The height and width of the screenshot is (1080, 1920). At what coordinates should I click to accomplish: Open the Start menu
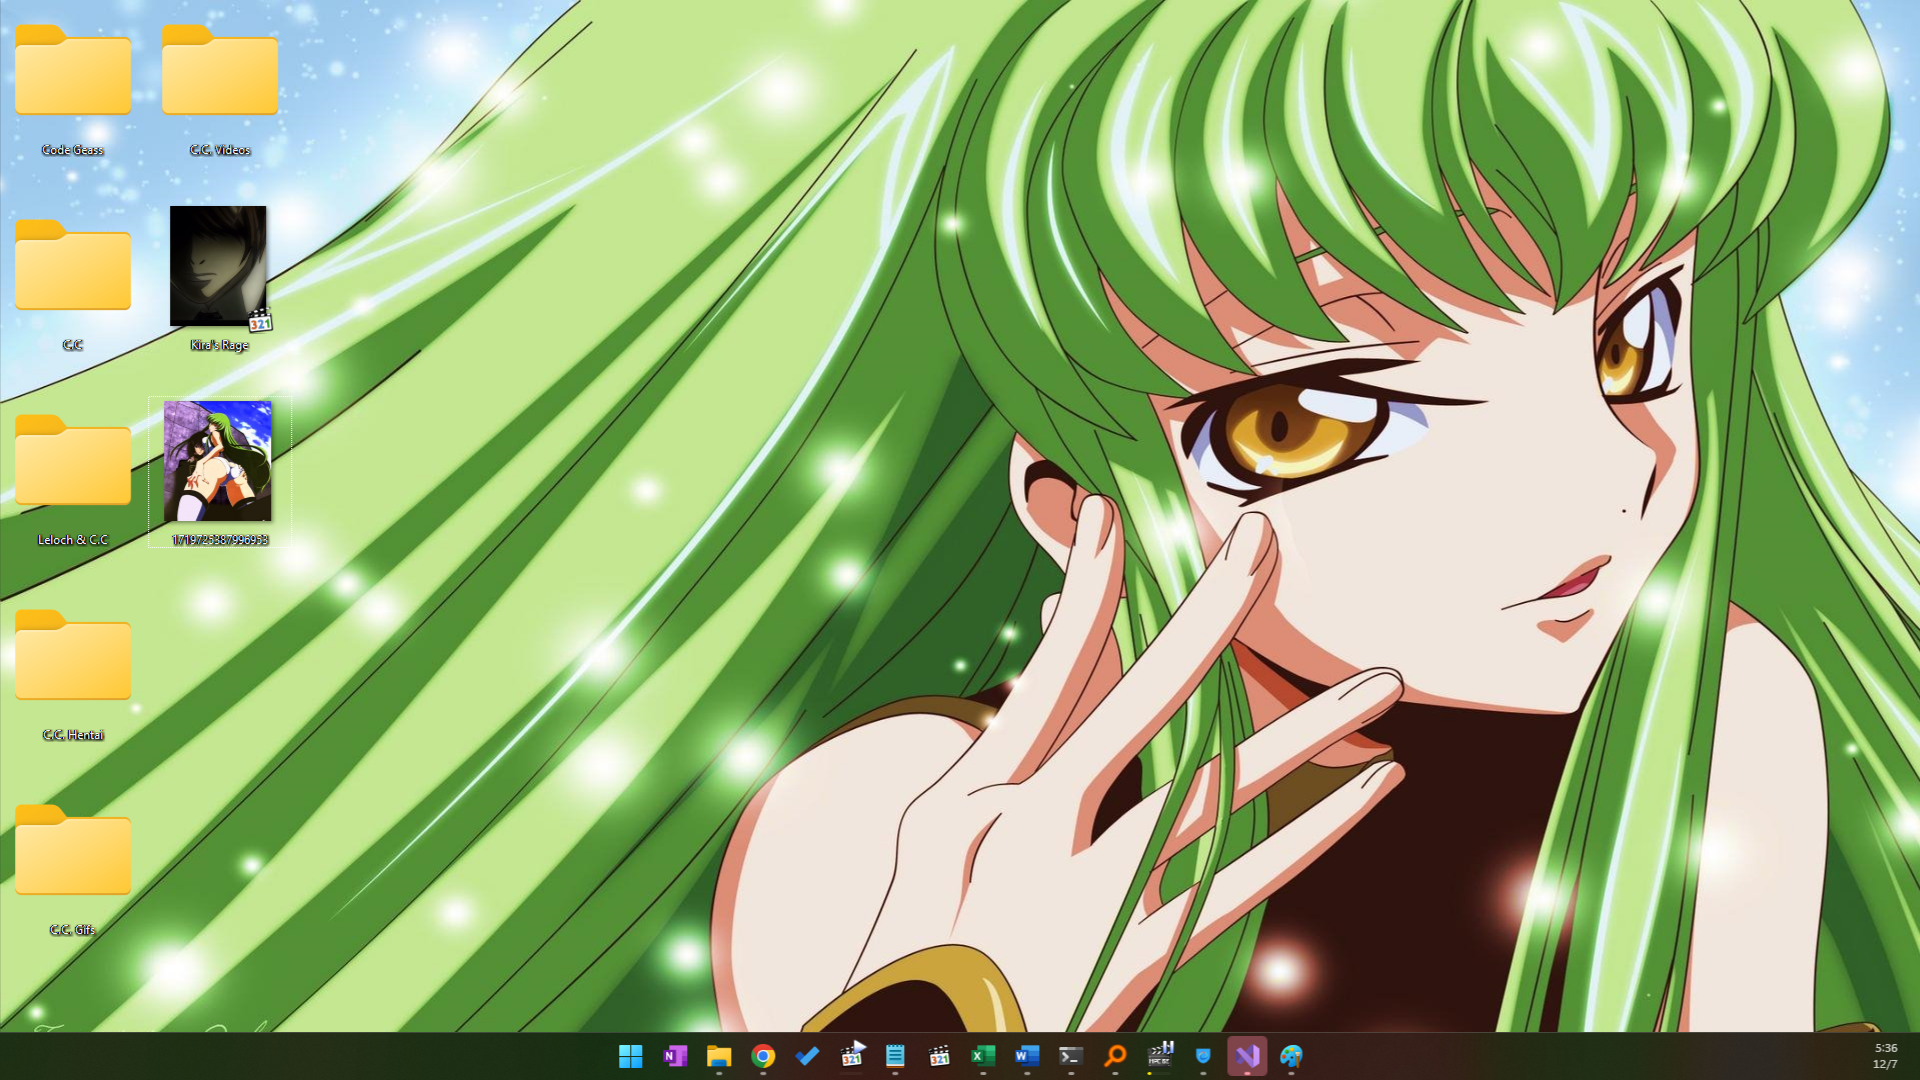click(630, 1056)
